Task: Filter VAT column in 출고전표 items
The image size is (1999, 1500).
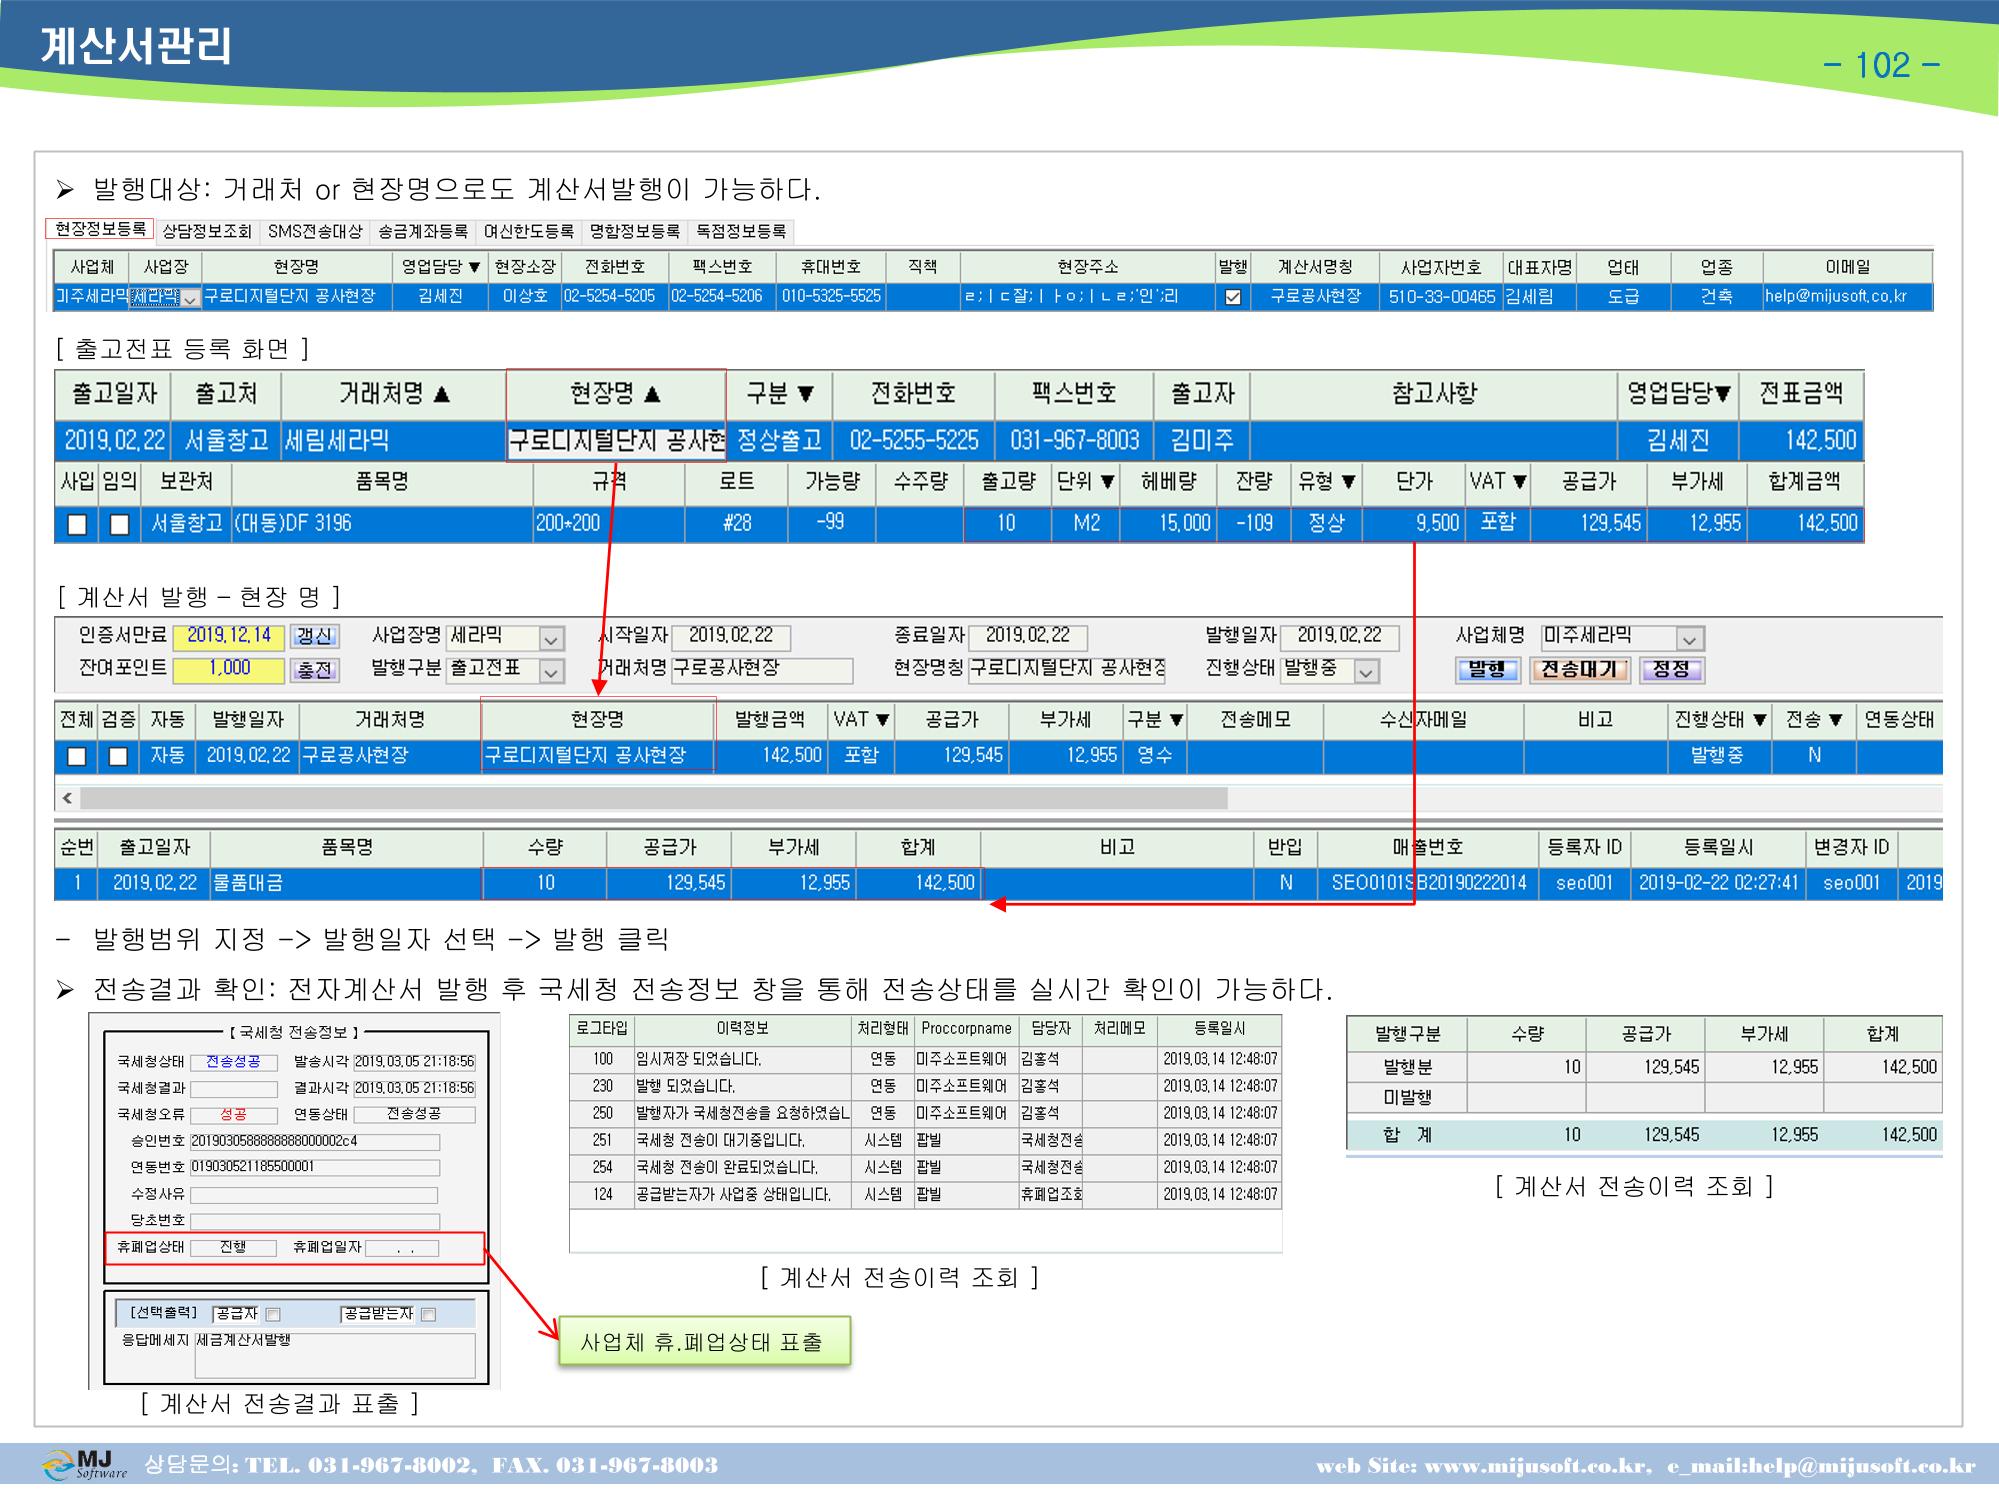Action: point(1497,482)
